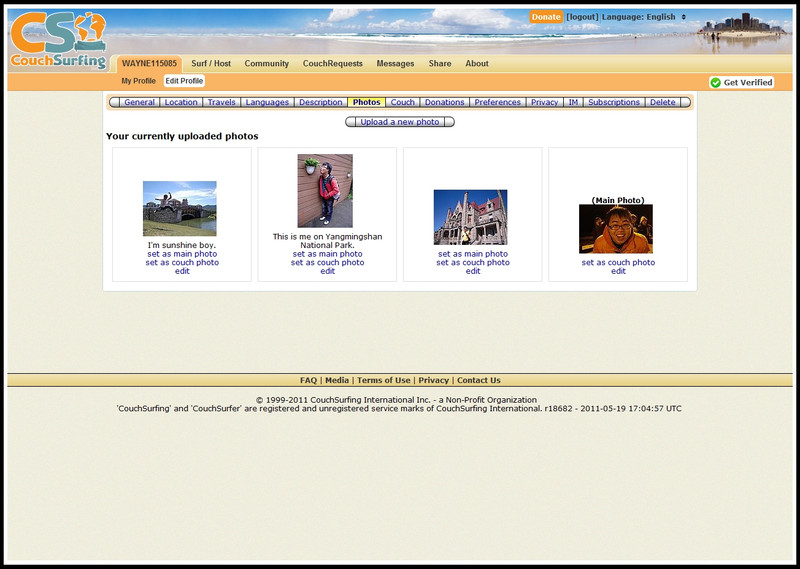Click the Donate button
Viewport: 800px width, 569px height.
pyautogui.click(x=546, y=17)
